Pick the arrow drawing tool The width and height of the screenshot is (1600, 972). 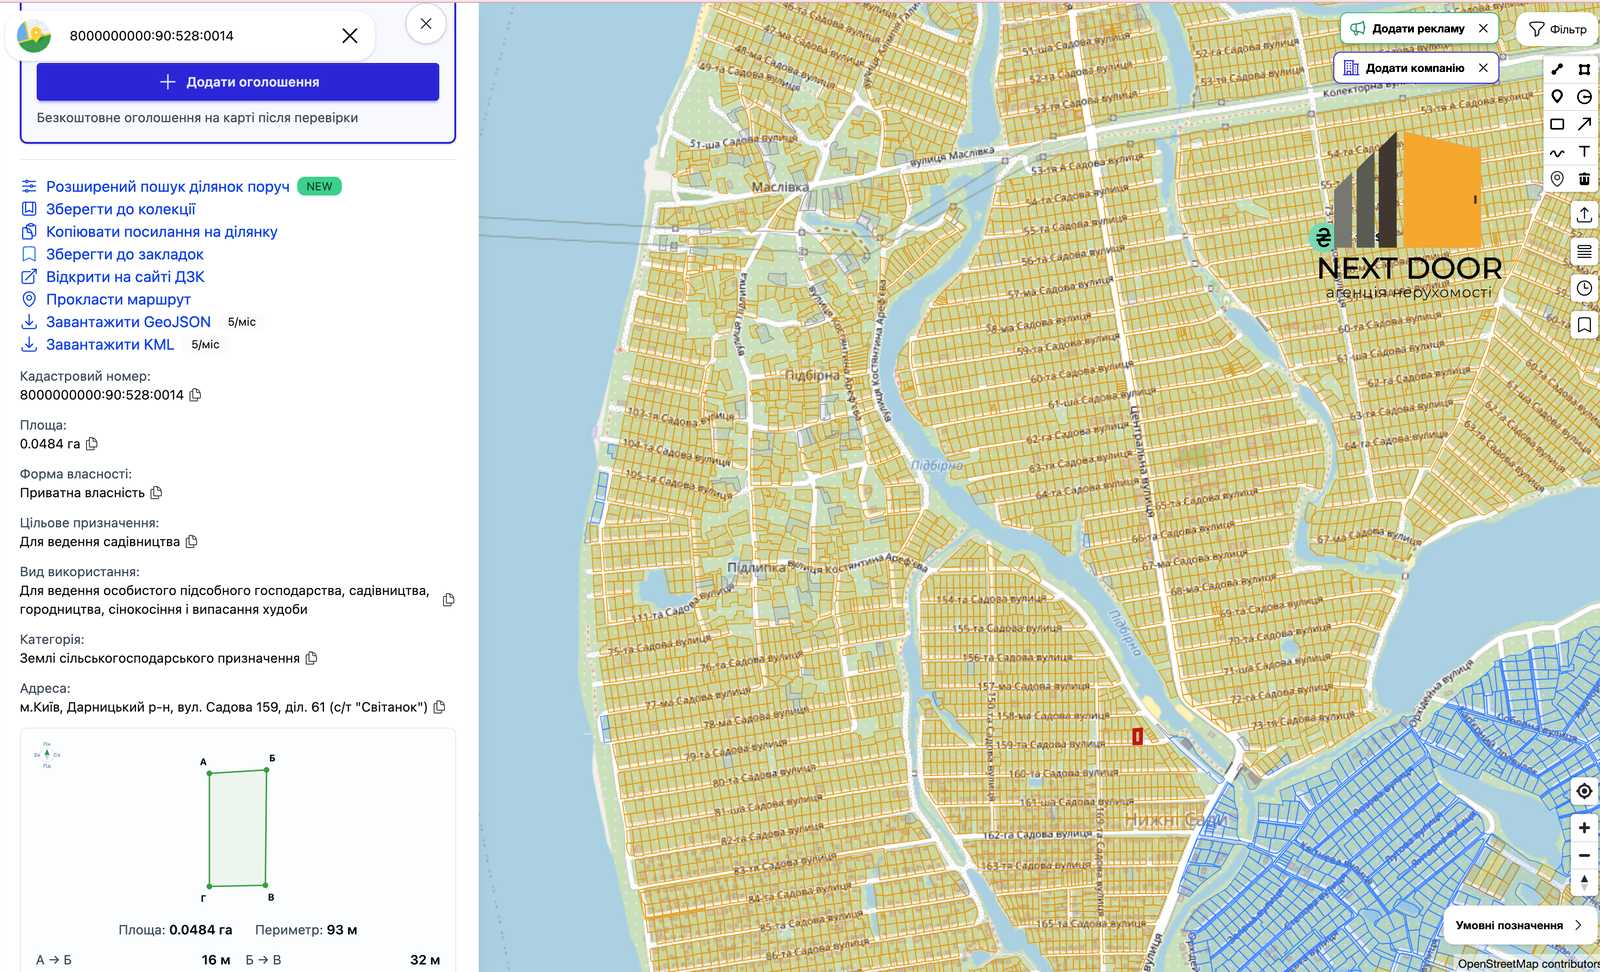tap(1584, 124)
